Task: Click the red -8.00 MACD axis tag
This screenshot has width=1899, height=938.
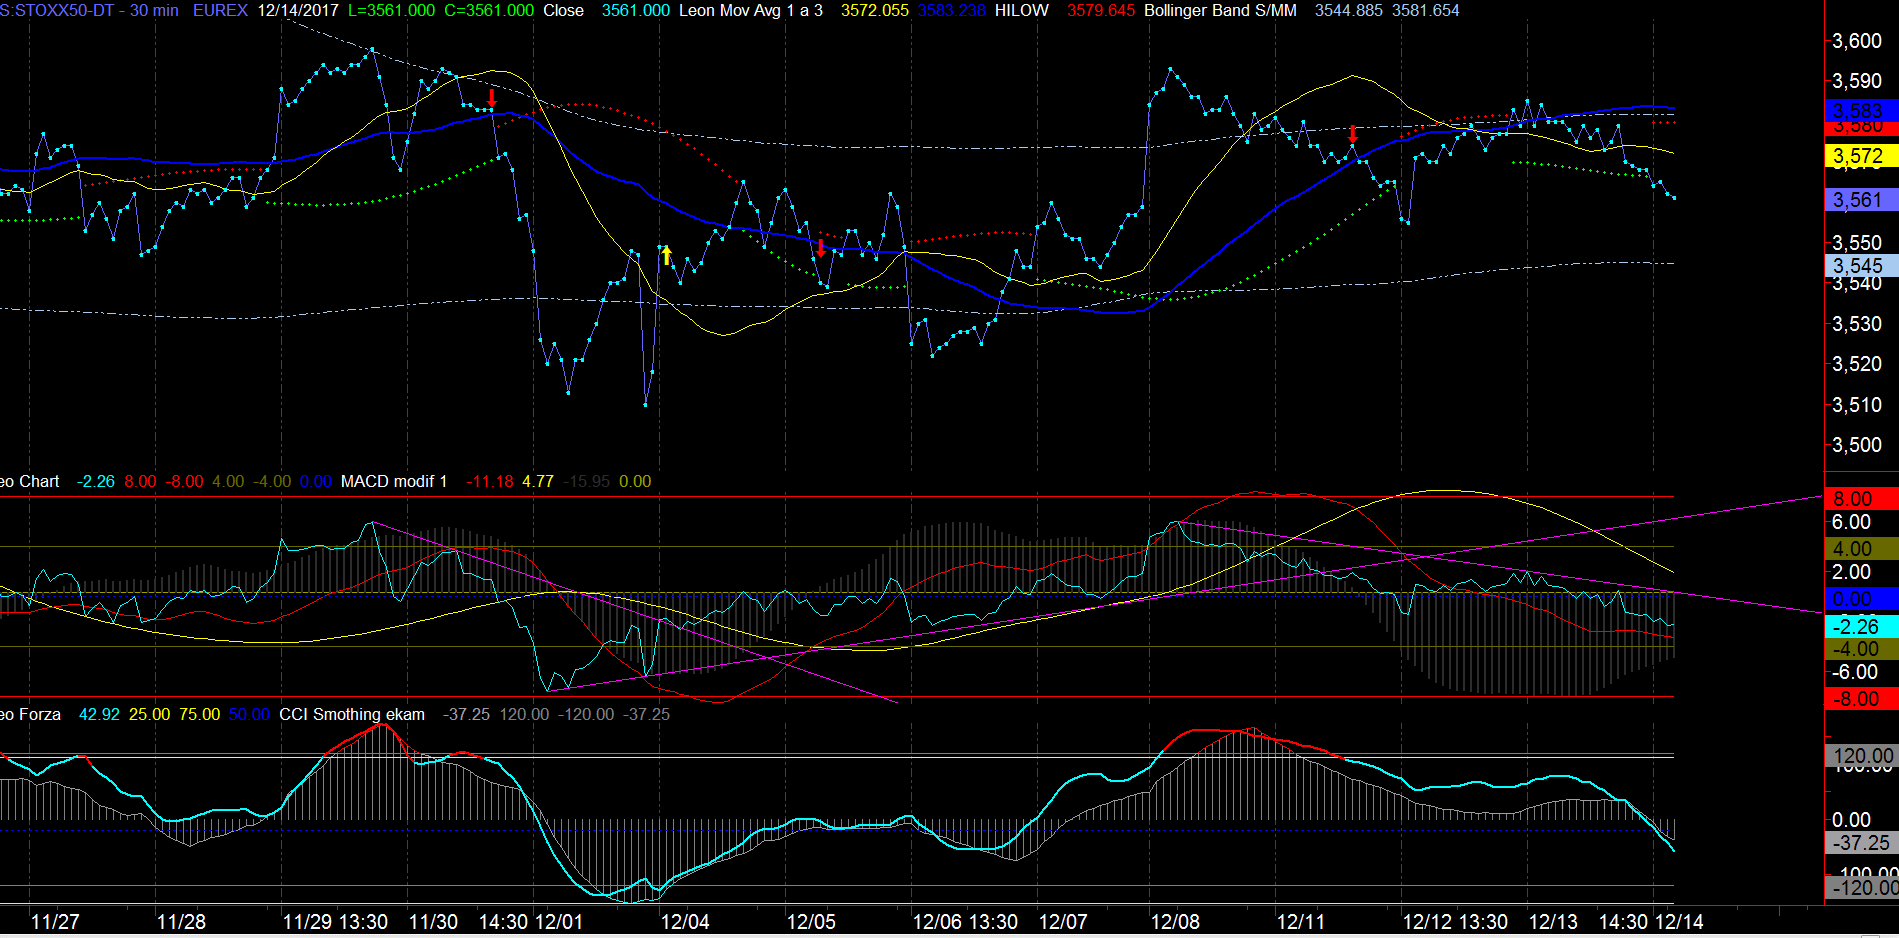Action: tap(1861, 699)
